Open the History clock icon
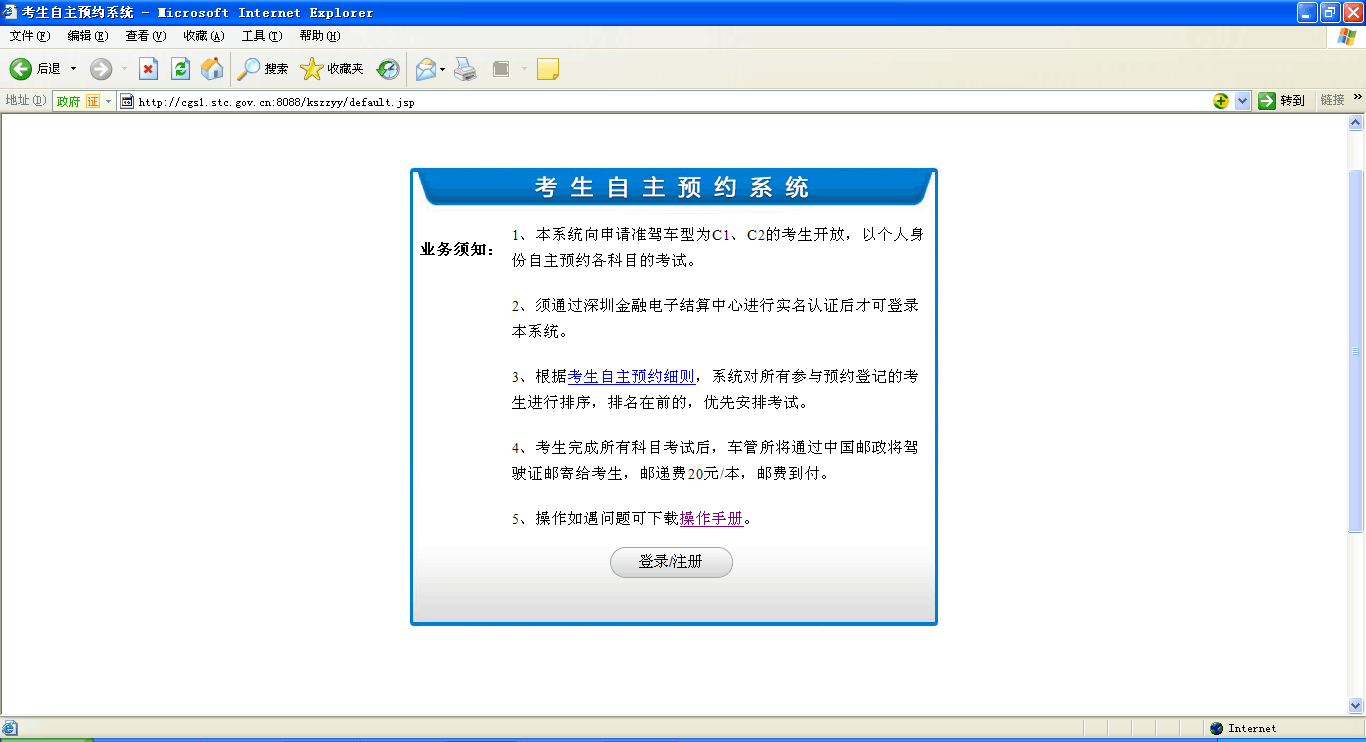 coord(388,69)
